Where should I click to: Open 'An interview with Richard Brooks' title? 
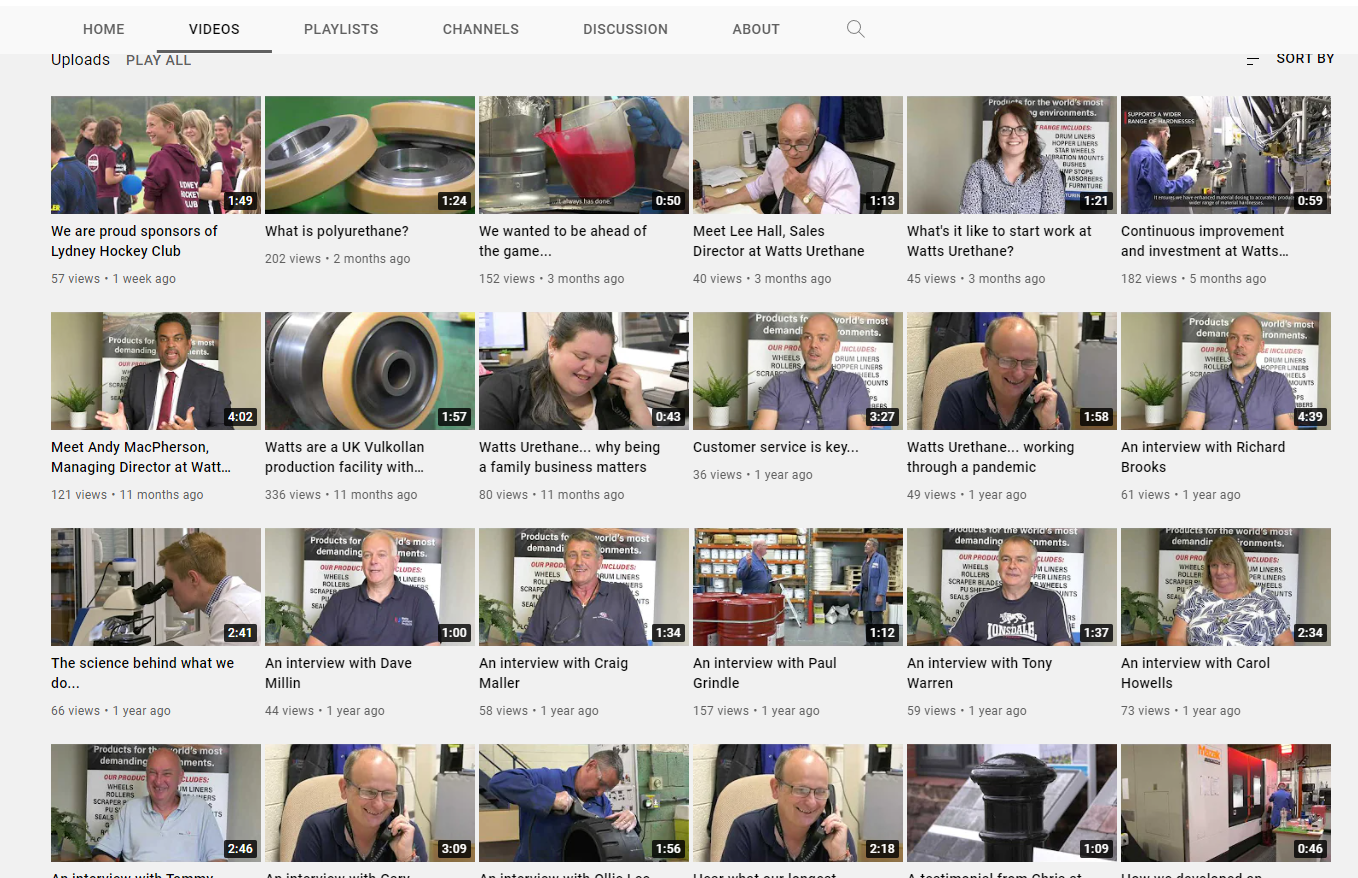pyautogui.click(x=1203, y=457)
